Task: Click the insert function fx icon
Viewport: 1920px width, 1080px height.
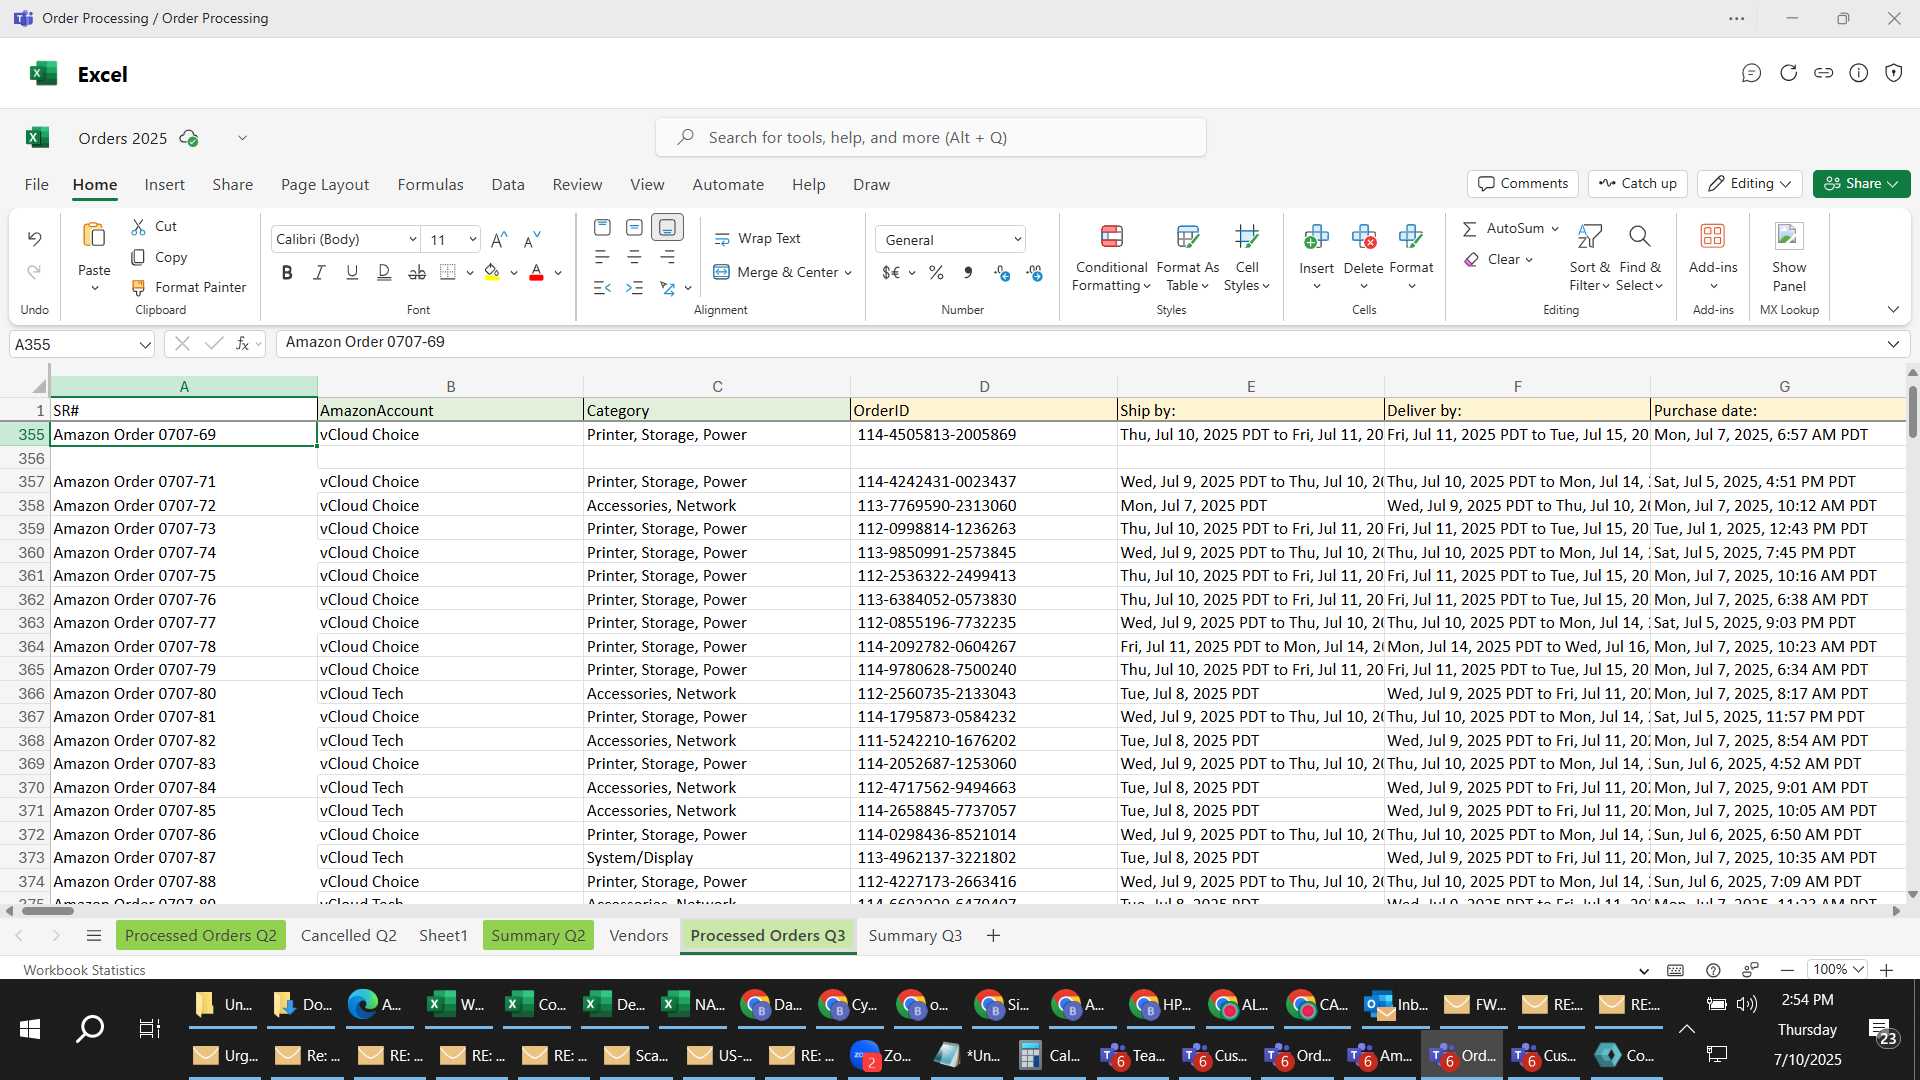Action: pyautogui.click(x=242, y=344)
